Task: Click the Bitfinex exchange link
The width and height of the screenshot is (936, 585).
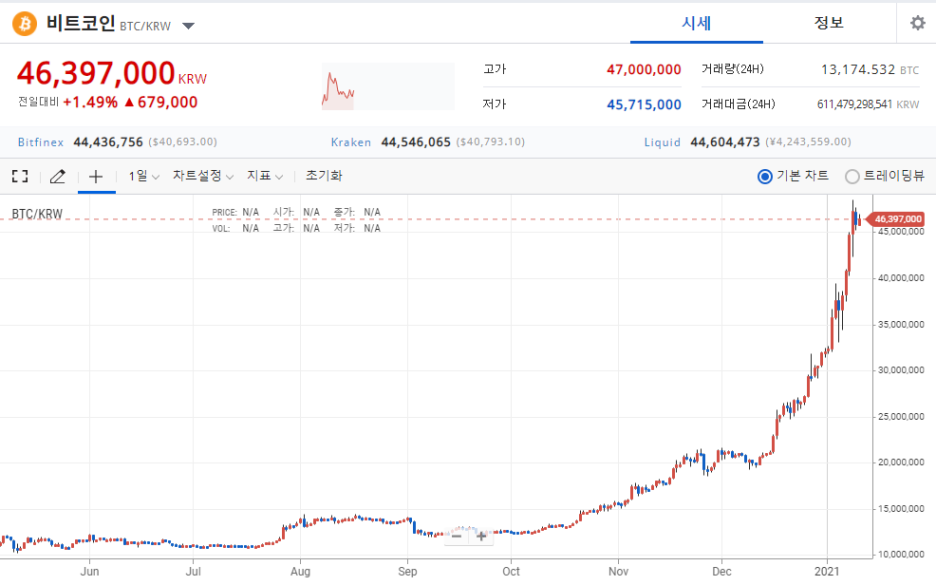Action: [41, 142]
